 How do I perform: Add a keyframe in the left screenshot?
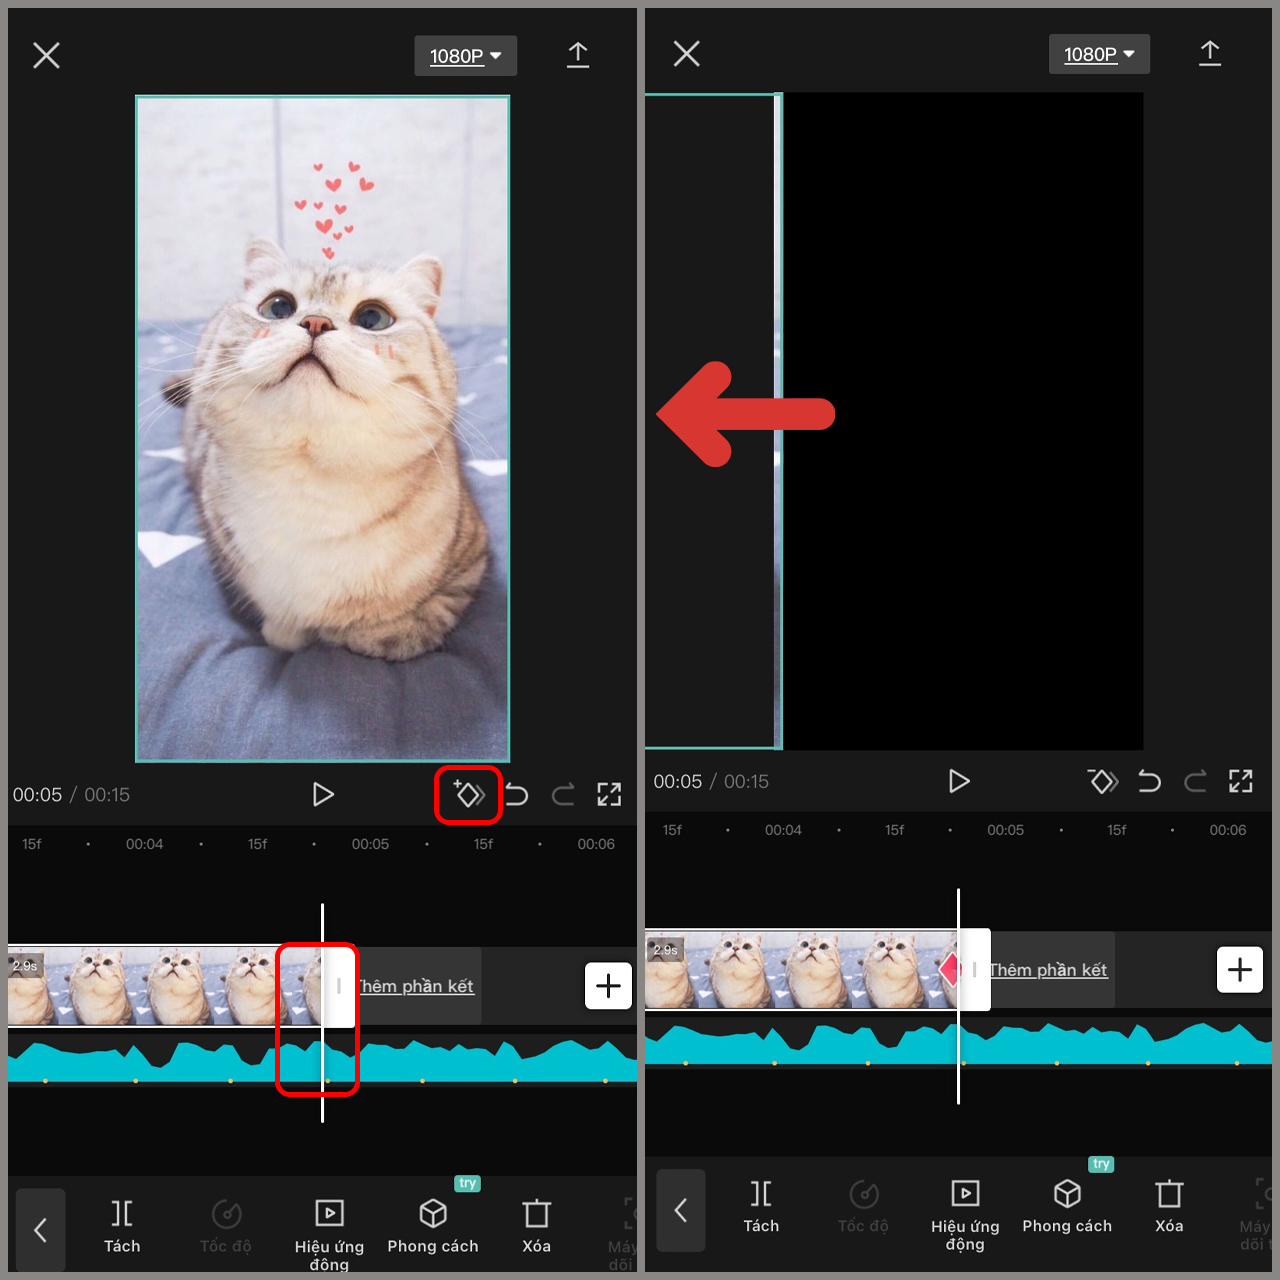coord(469,794)
